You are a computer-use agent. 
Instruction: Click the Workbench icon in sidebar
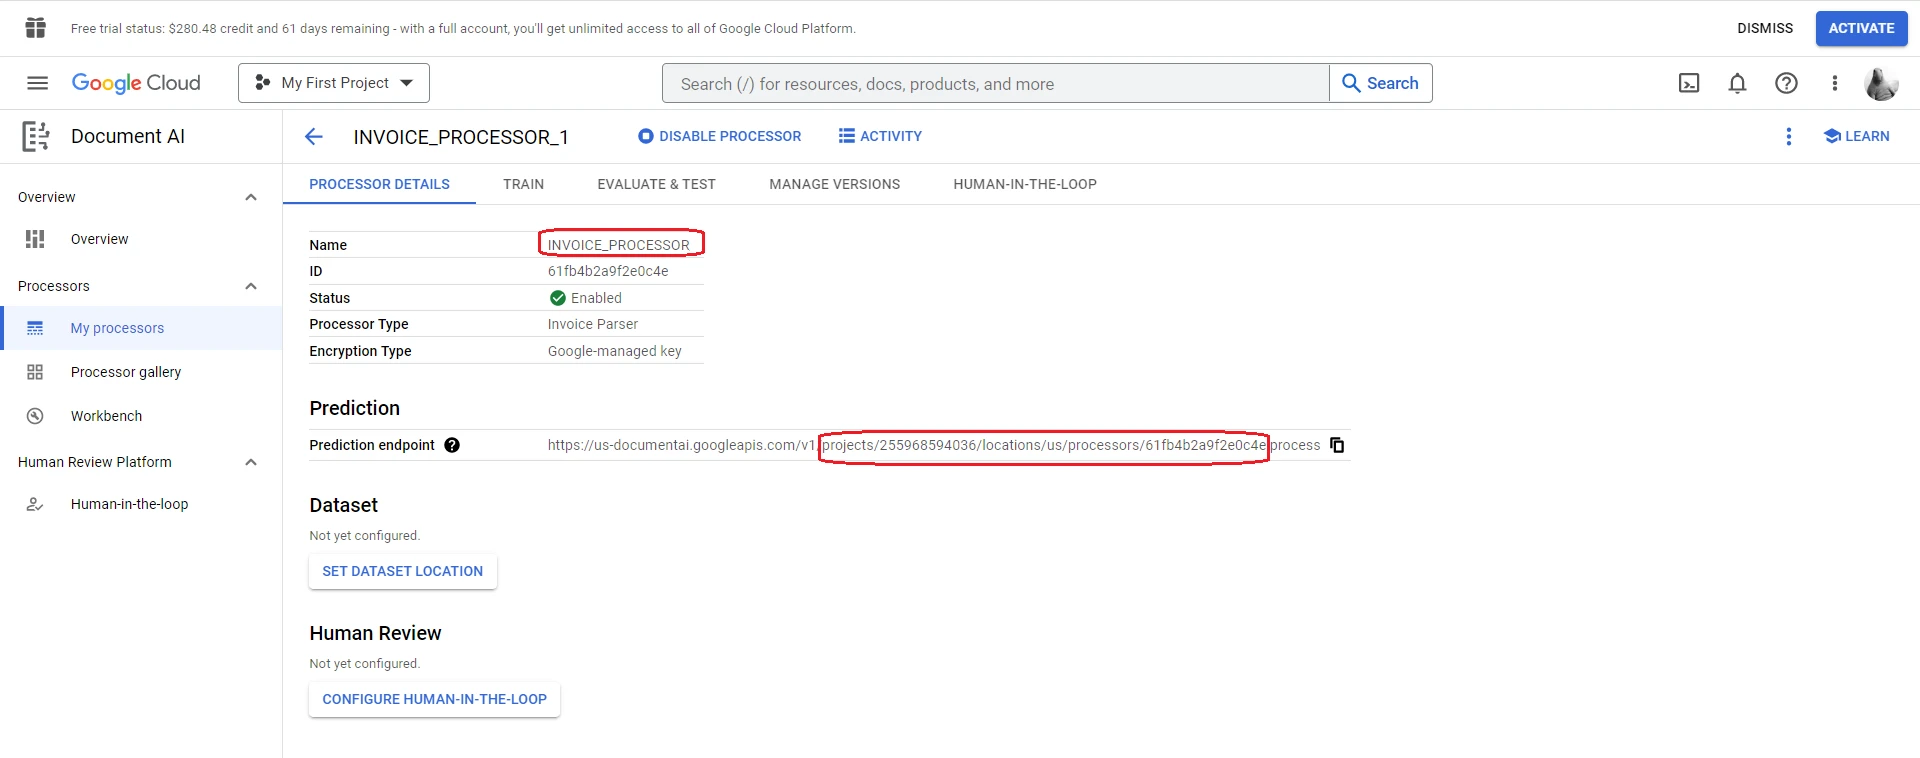[35, 416]
